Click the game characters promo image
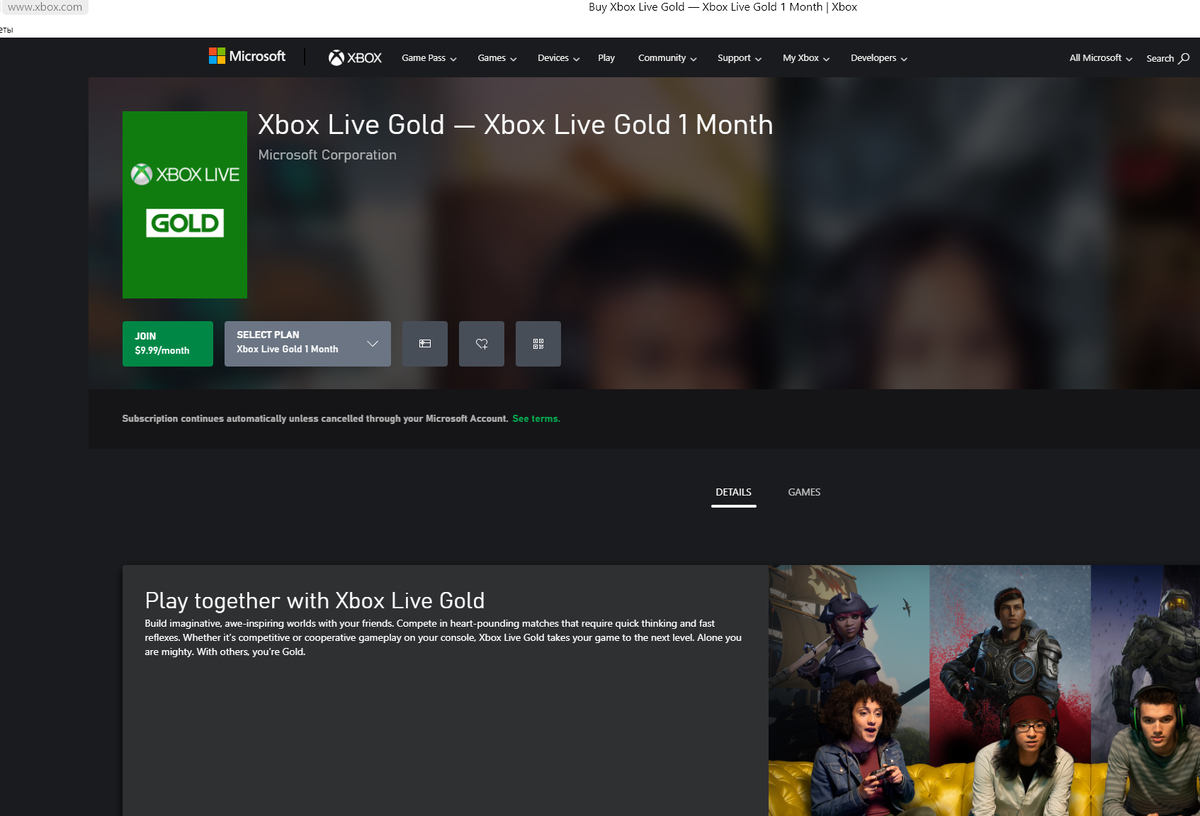Viewport: 1200px width, 816px height. (984, 690)
